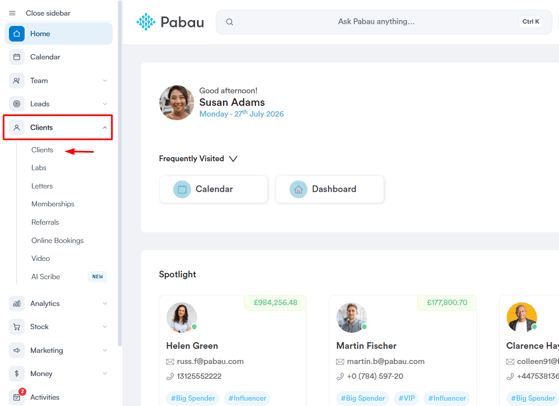Click Martin Fischer's avatar photo

pos(352,318)
